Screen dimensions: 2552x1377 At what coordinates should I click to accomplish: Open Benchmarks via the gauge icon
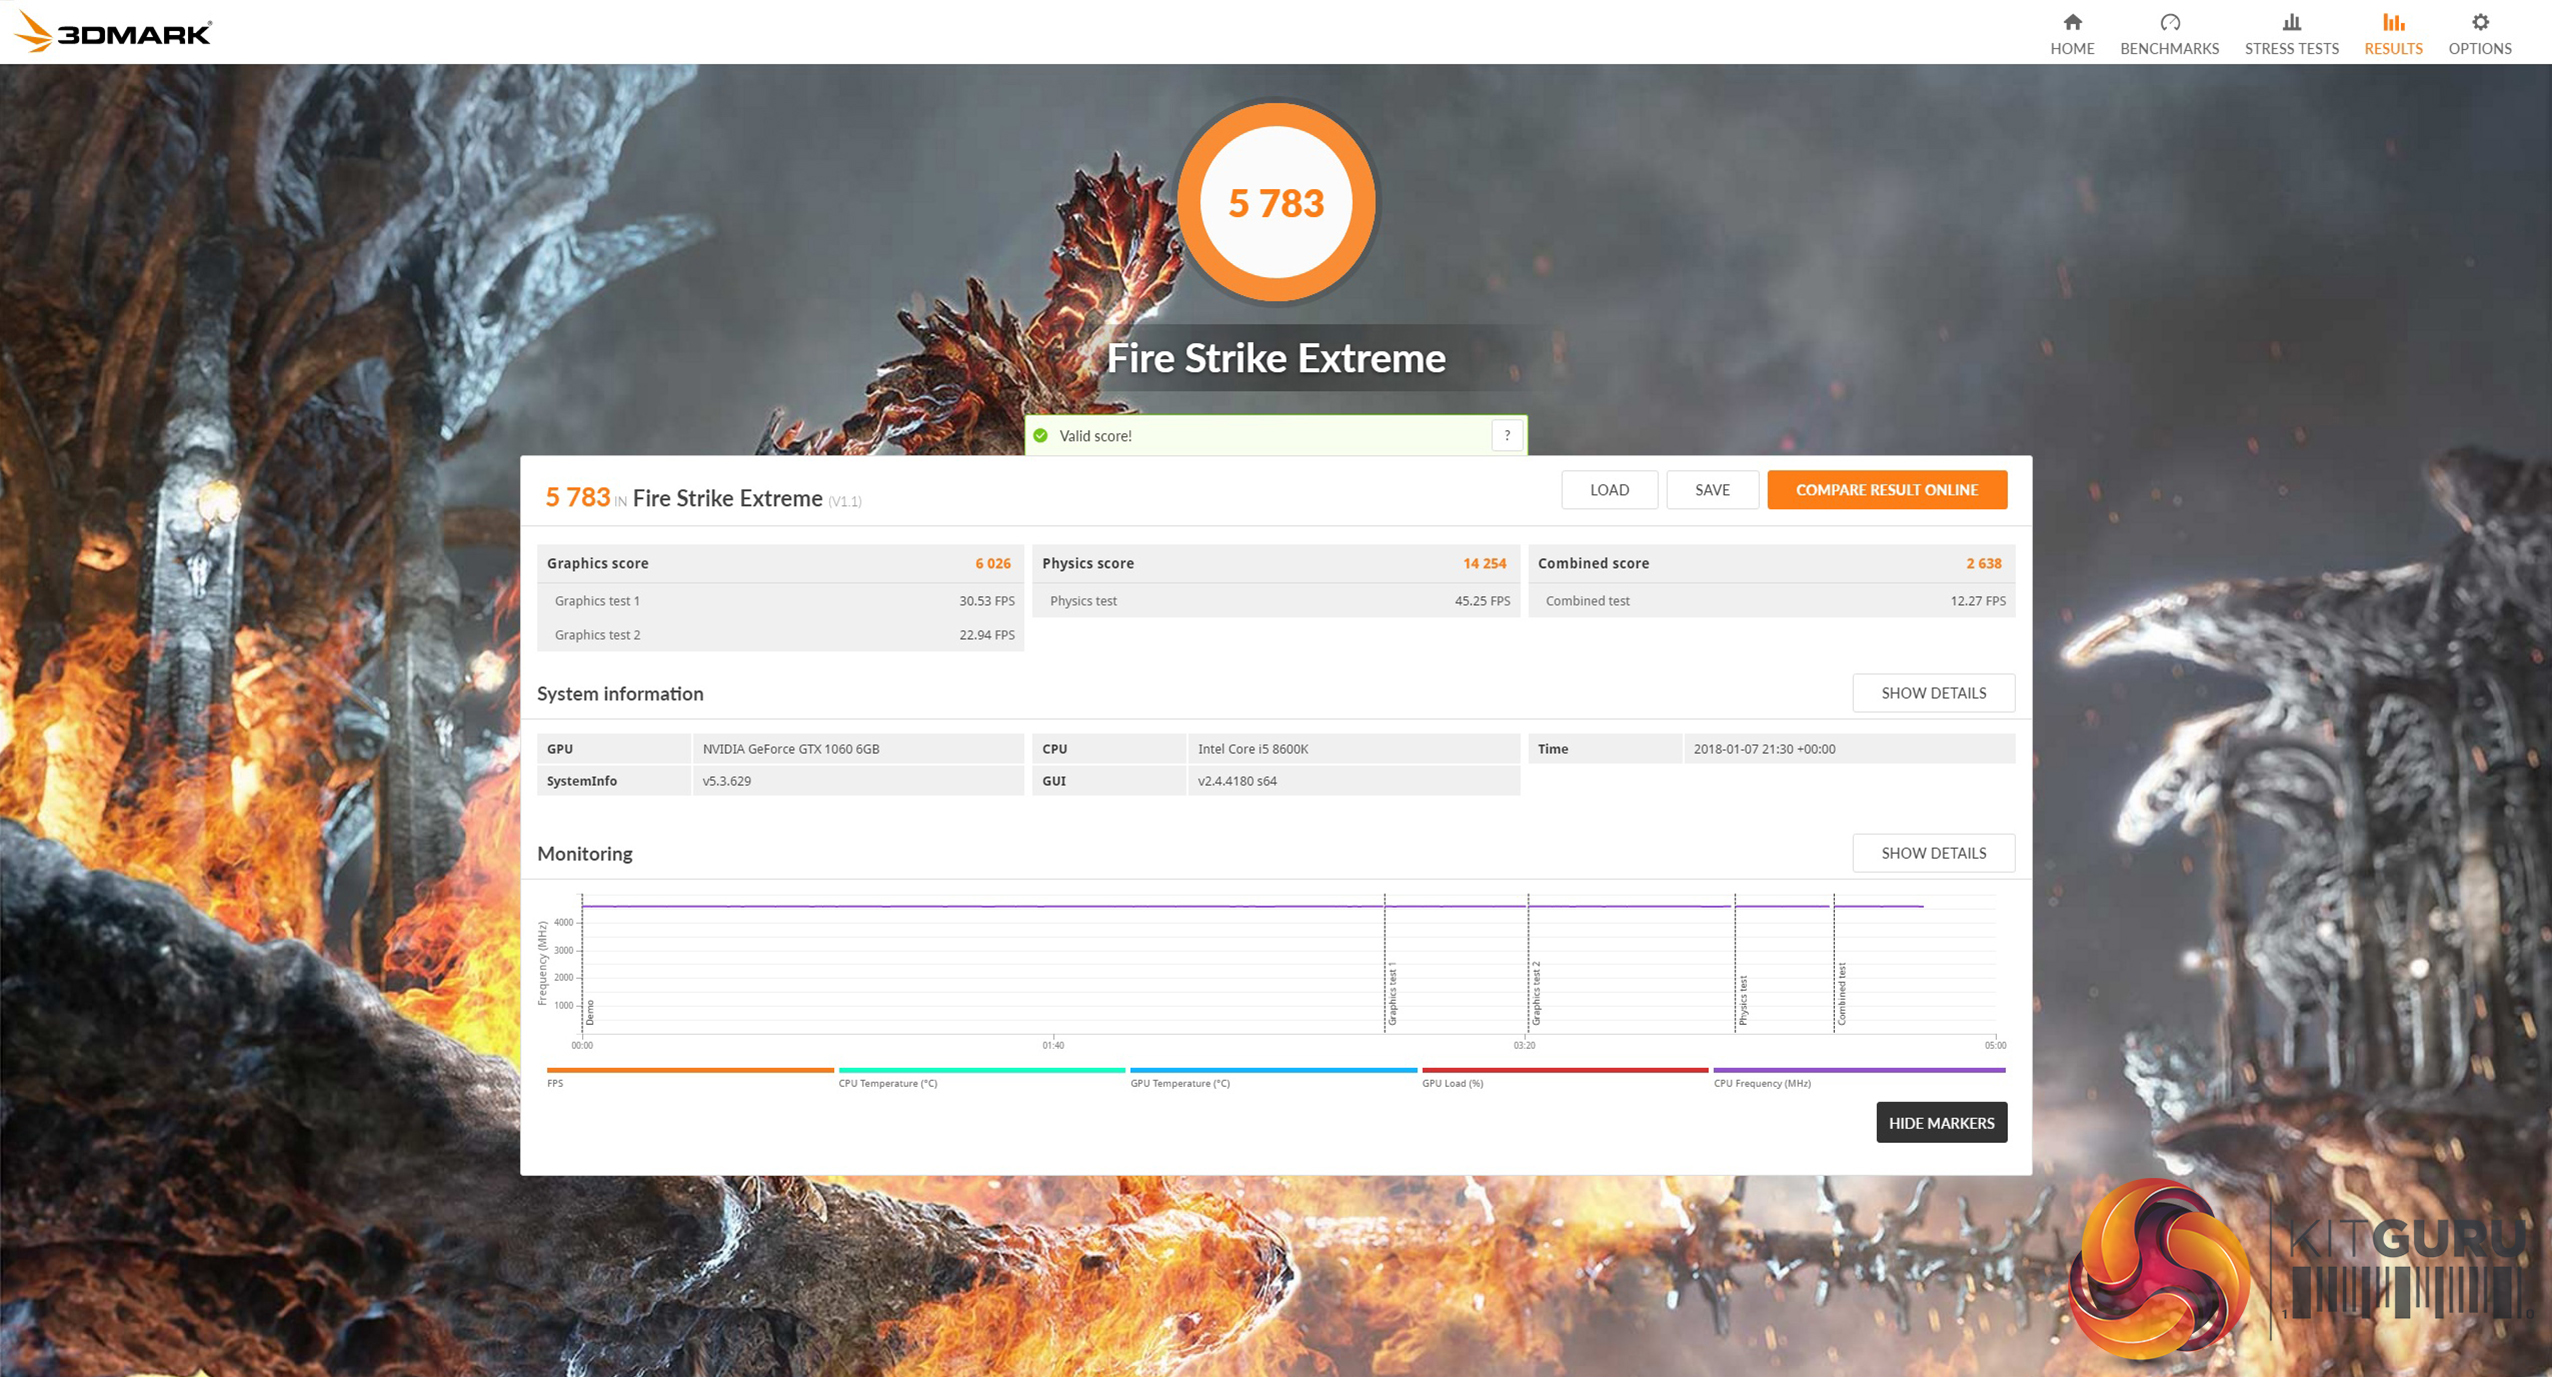point(2169,22)
